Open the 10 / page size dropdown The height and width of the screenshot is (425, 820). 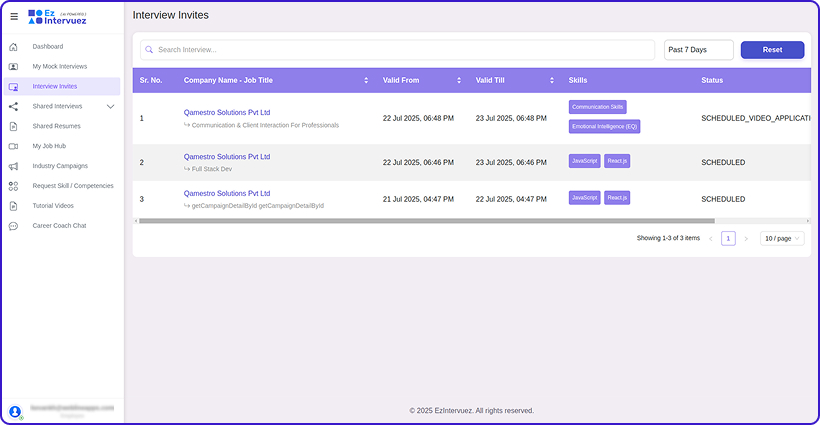coord(782,238)
